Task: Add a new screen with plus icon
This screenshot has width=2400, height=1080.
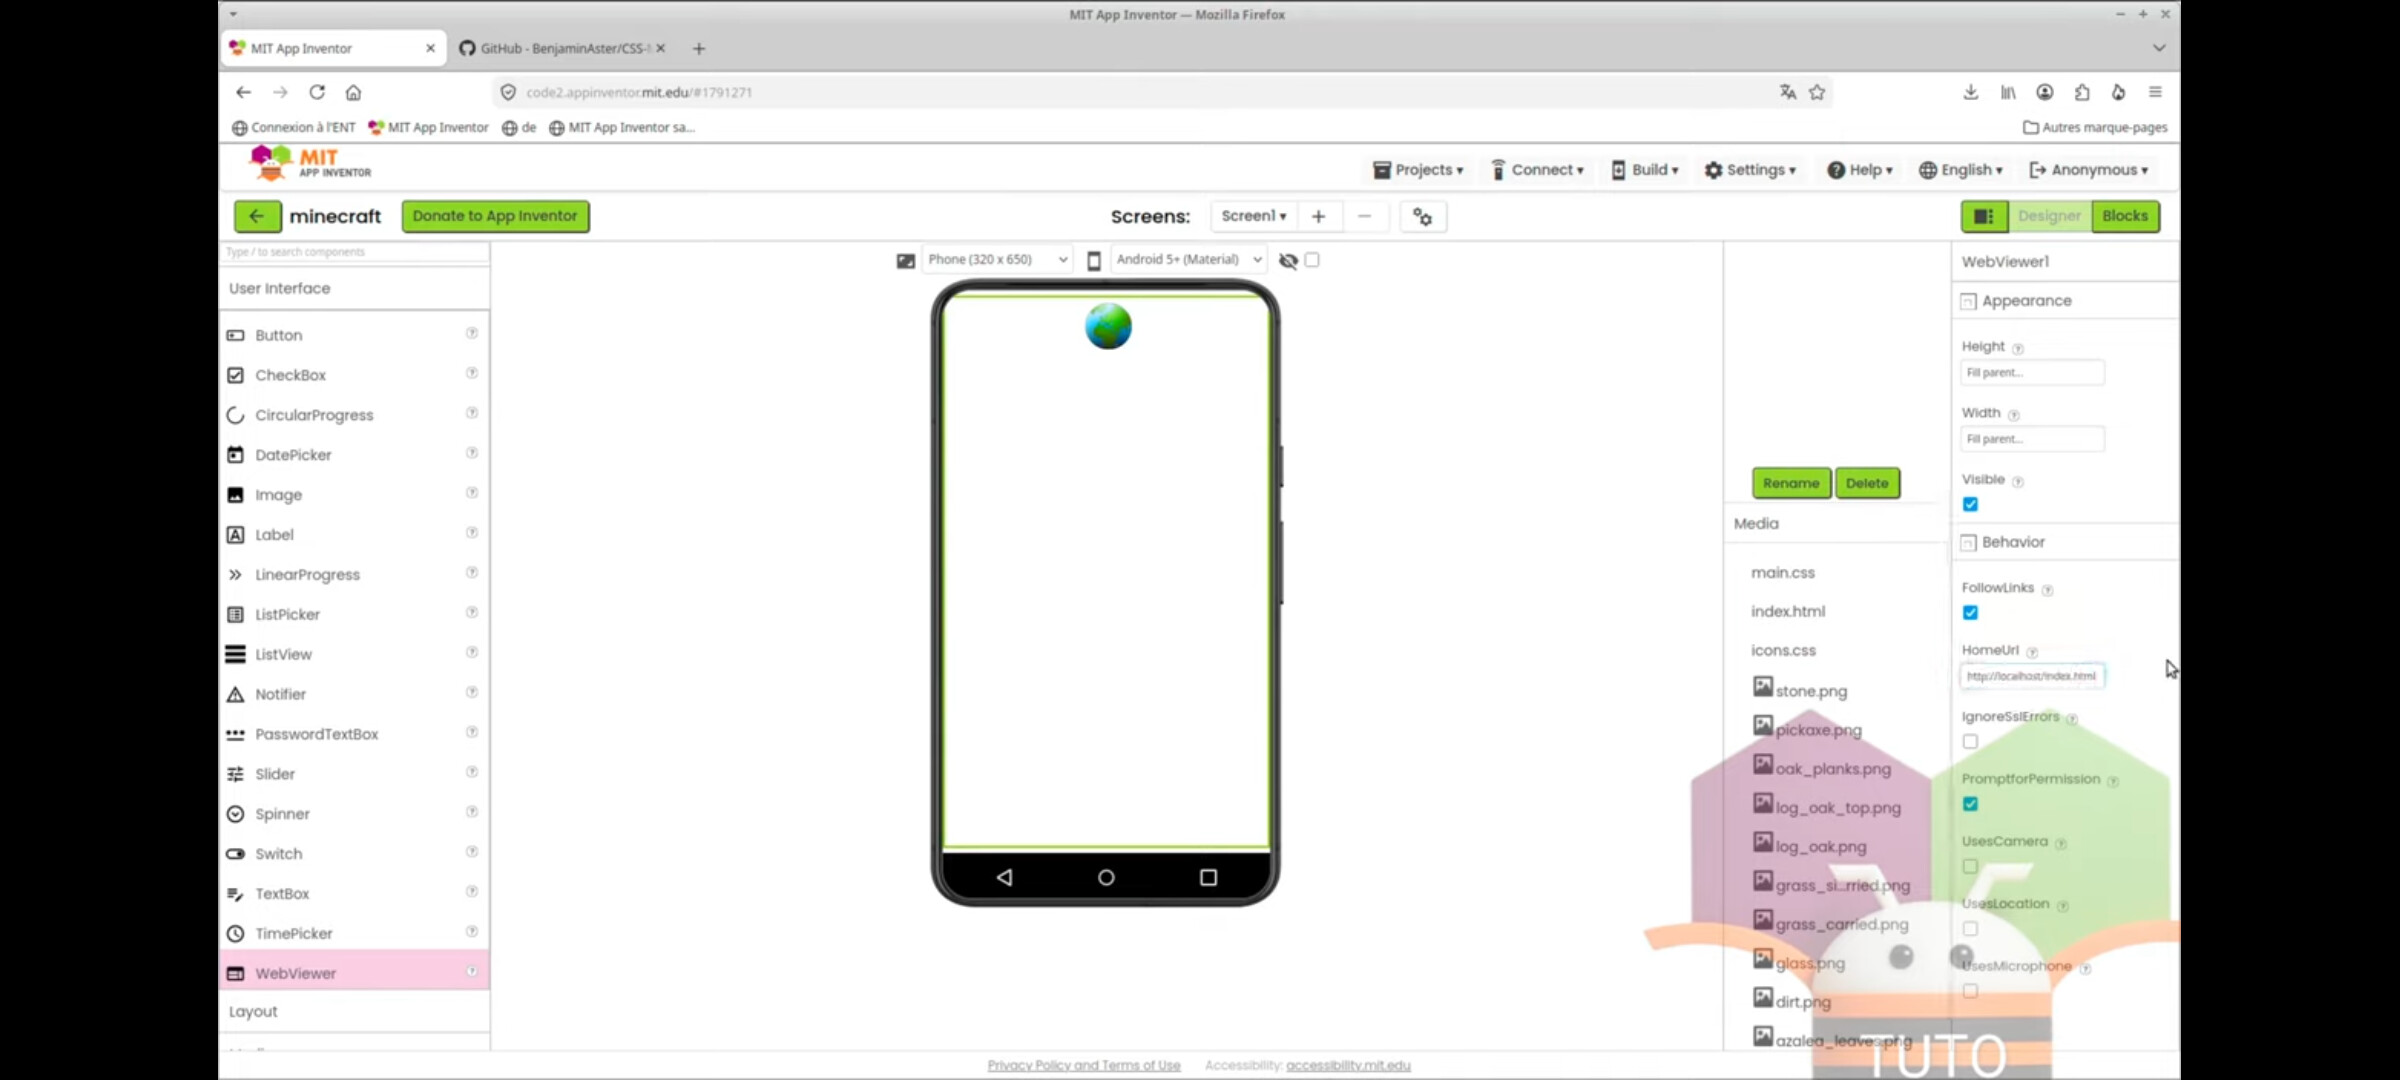Action: tap(1319, 216)
